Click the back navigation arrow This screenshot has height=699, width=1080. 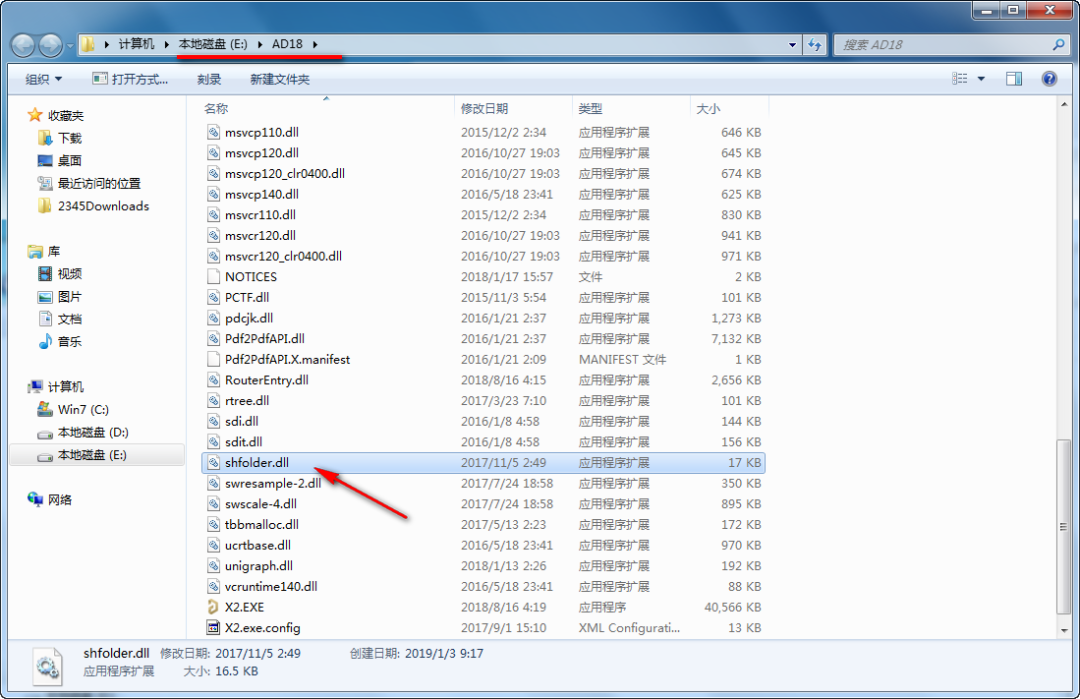(22, 45)
